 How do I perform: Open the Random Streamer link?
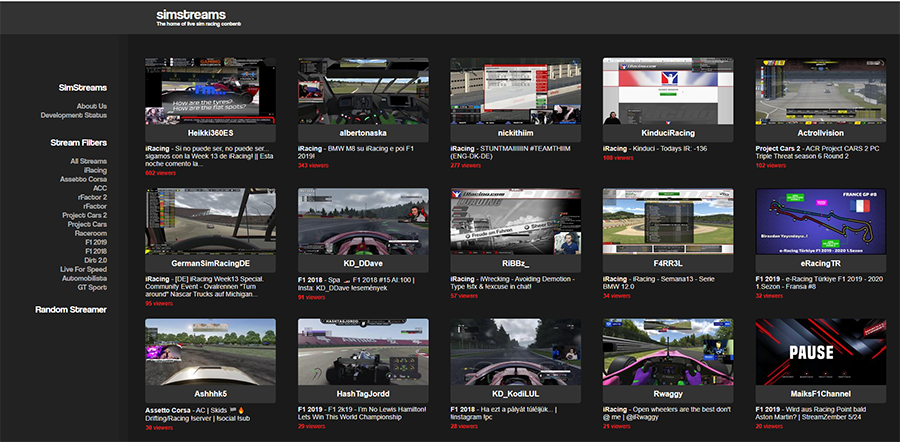point(71,309)
